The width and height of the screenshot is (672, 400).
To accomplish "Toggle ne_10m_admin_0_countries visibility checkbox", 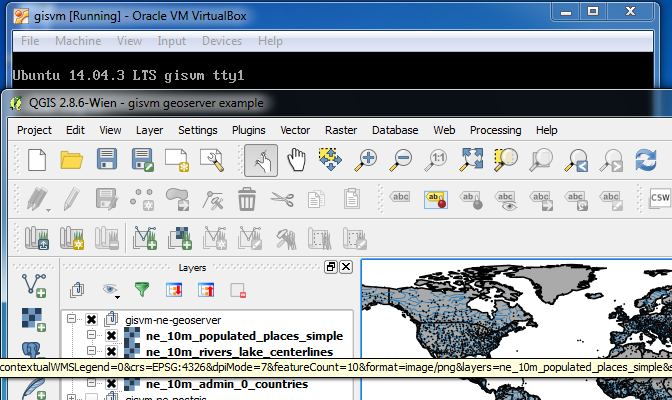I will (111, 384).
